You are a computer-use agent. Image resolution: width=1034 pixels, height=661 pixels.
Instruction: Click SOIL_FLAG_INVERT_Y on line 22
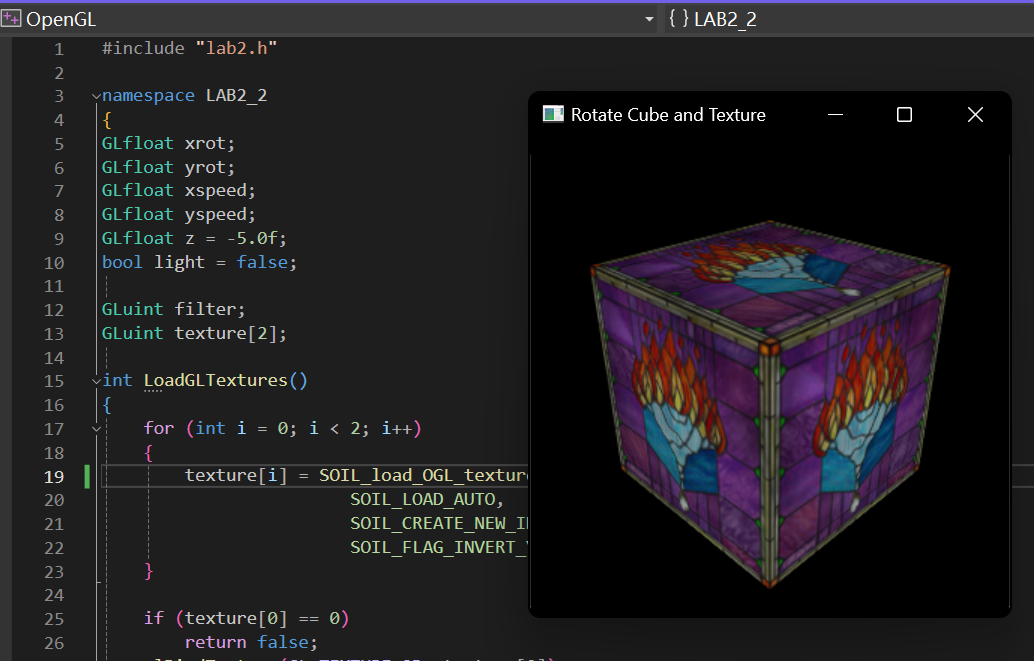[x=439, y=547]
